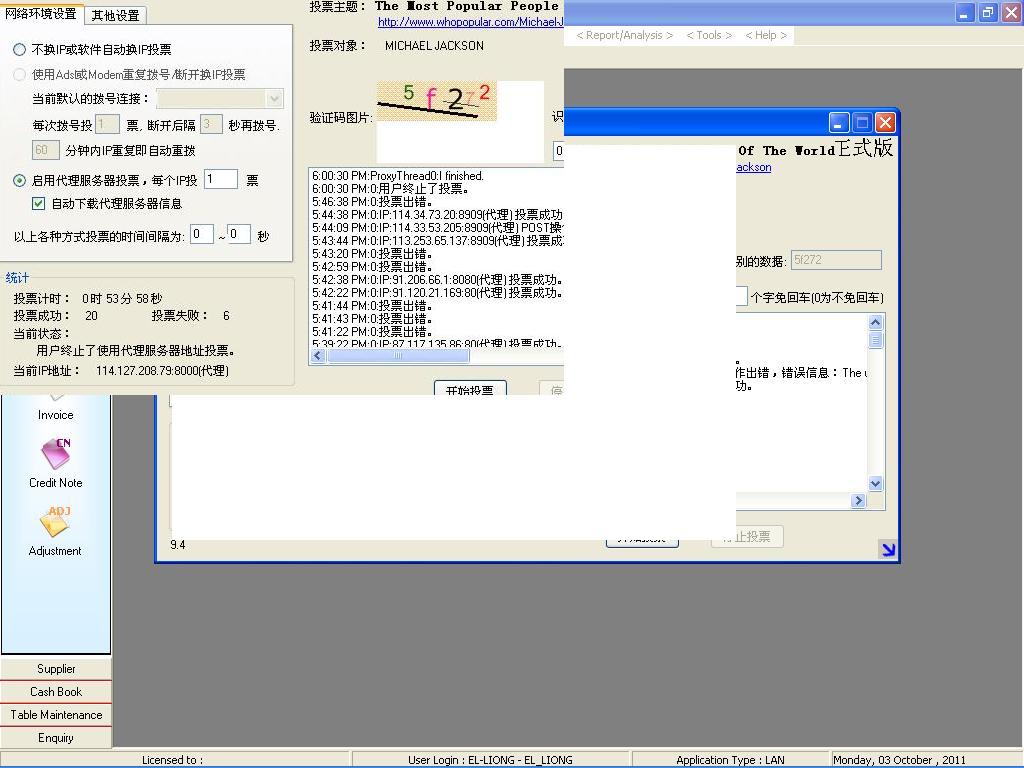Select the 不换IP或软件自动换IP投票 radio option

coord(19,49)
